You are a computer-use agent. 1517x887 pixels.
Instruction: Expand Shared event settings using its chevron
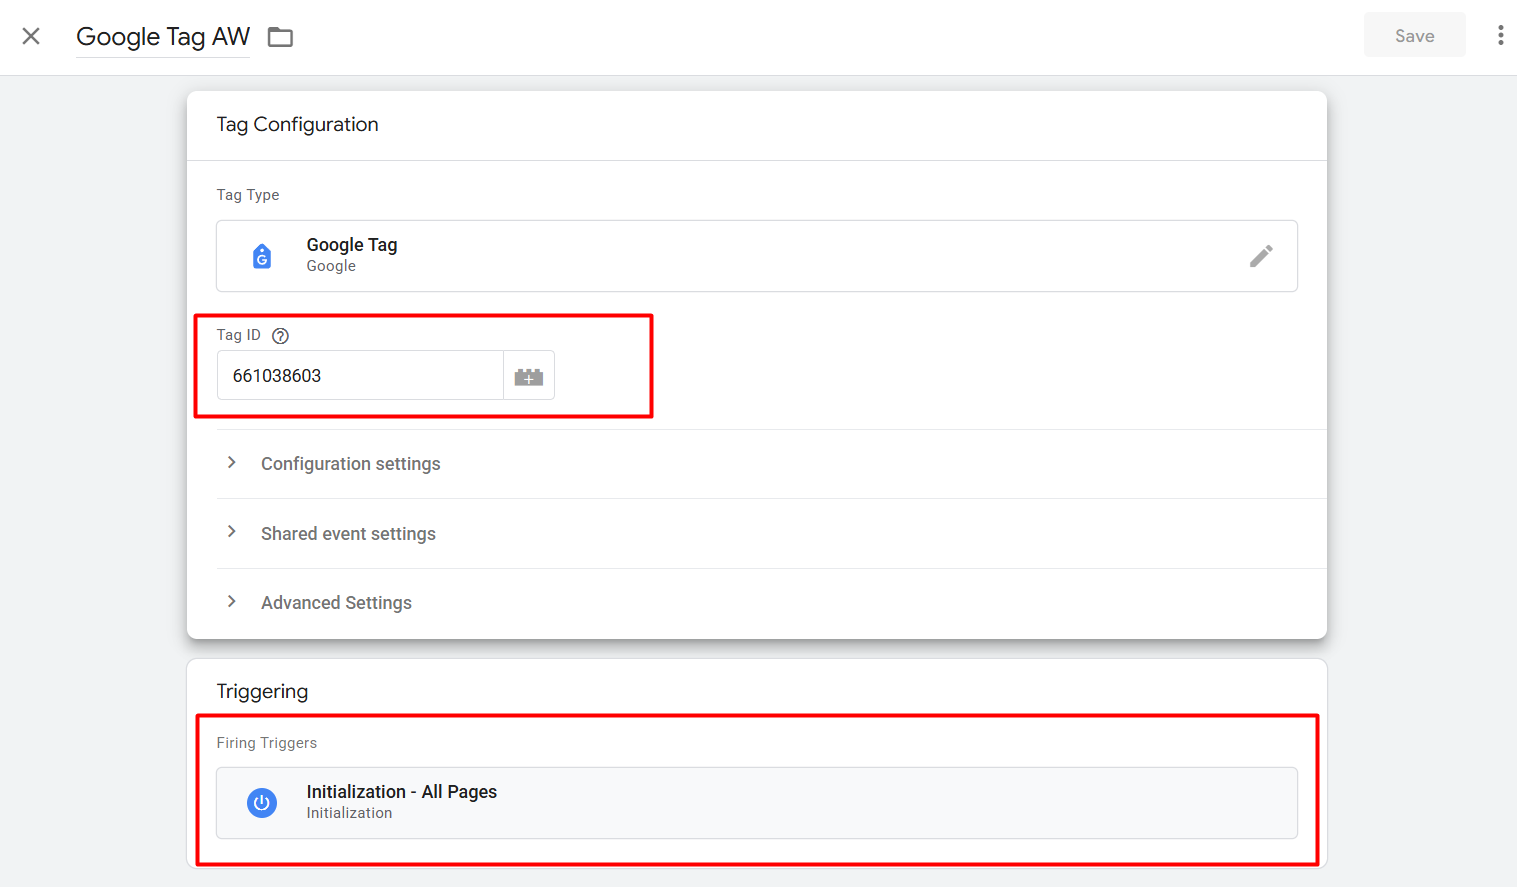tap(232, 532)
